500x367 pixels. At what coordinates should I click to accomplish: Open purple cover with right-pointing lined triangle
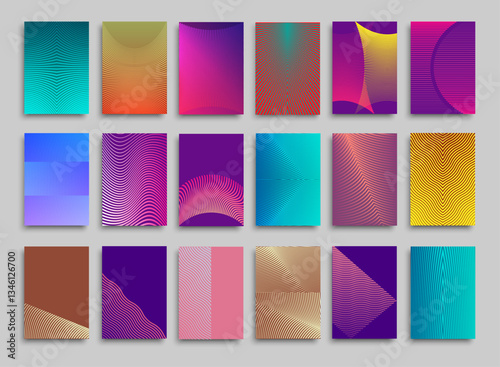365,293
